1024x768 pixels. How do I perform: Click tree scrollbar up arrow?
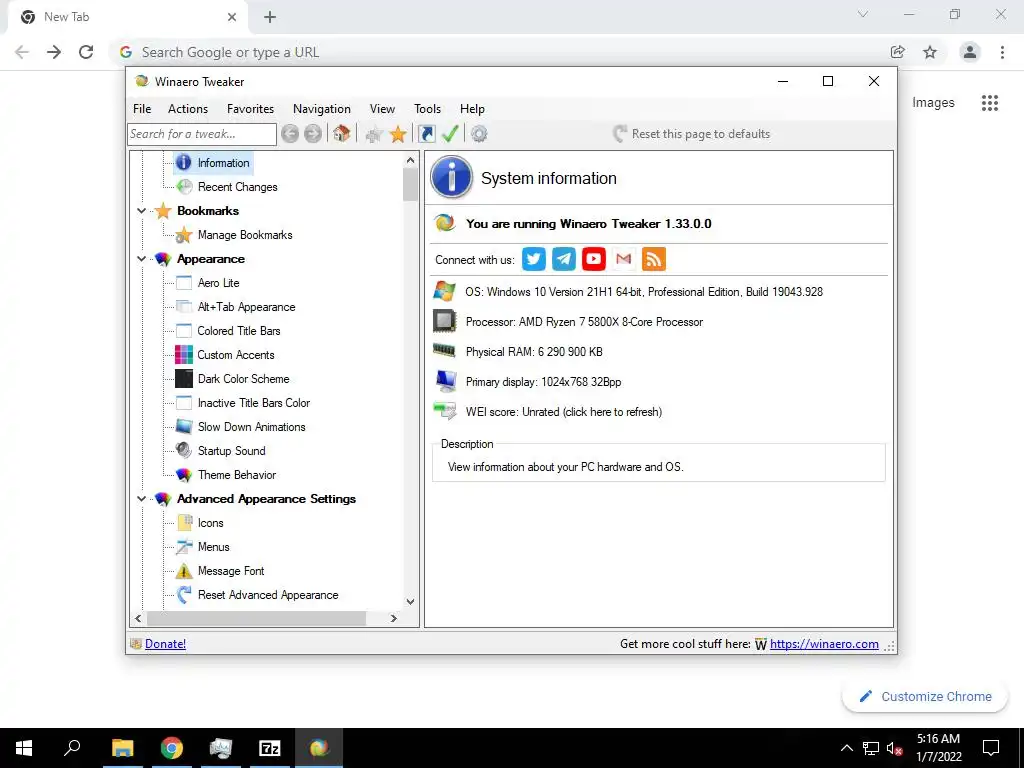(x=410, y=160)
